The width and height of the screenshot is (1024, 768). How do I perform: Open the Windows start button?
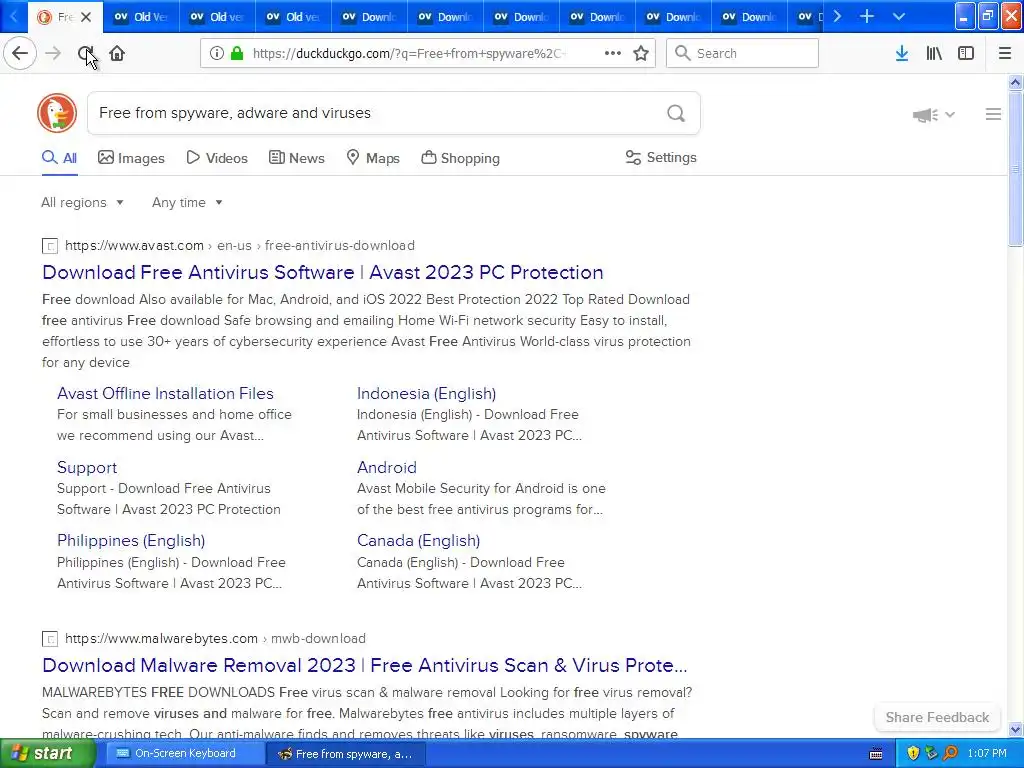tap(47, 753)
